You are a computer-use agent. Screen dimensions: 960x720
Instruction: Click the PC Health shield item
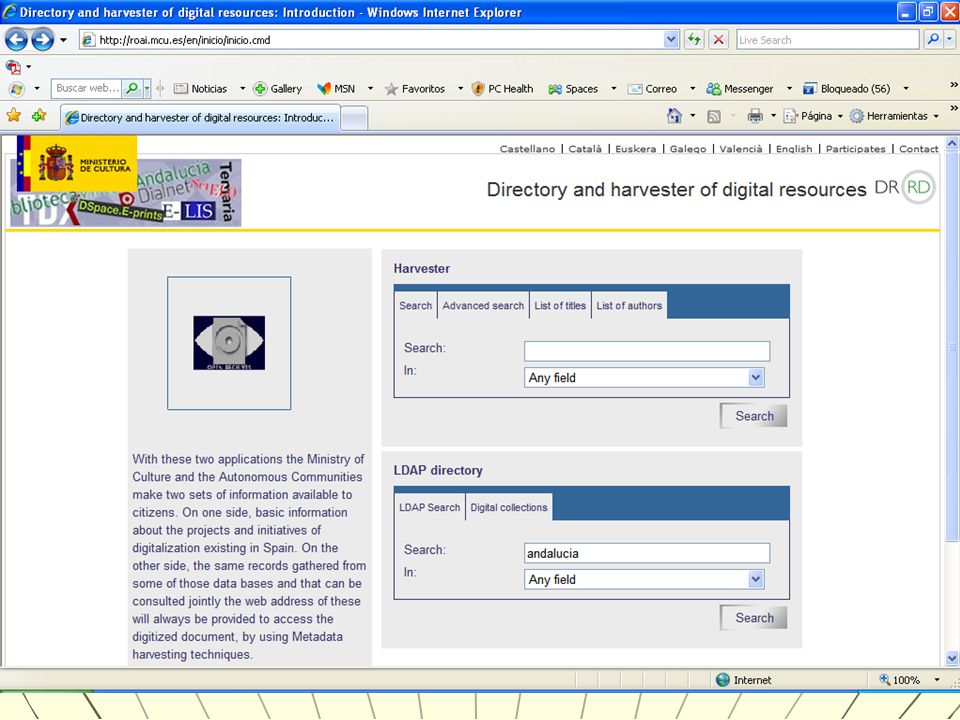click(x=502, y=89)
